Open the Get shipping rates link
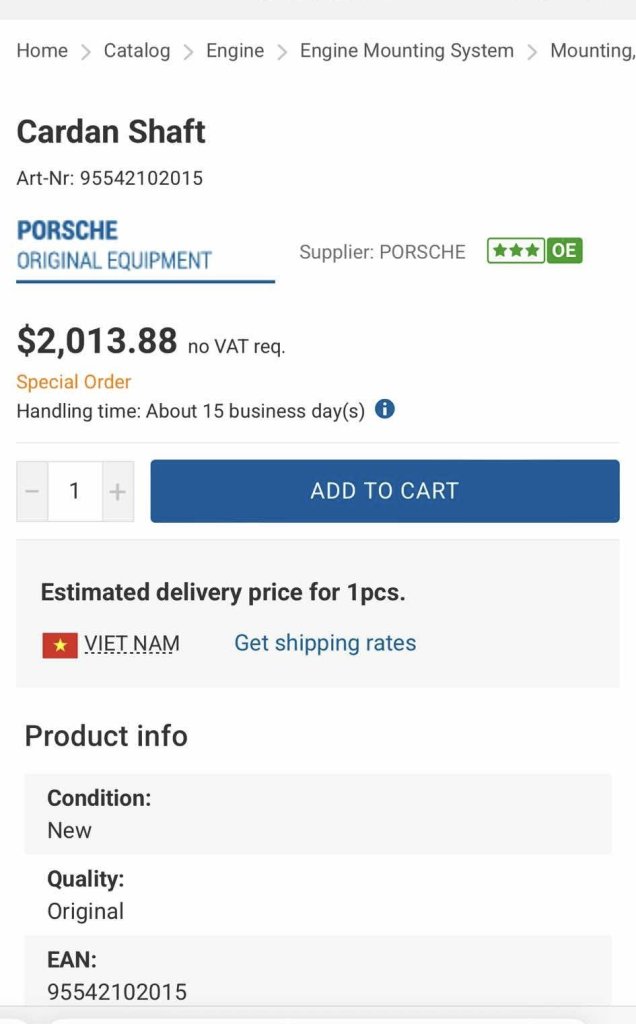This screenshot has height=1024, width=636. click(x=325, y=643)
